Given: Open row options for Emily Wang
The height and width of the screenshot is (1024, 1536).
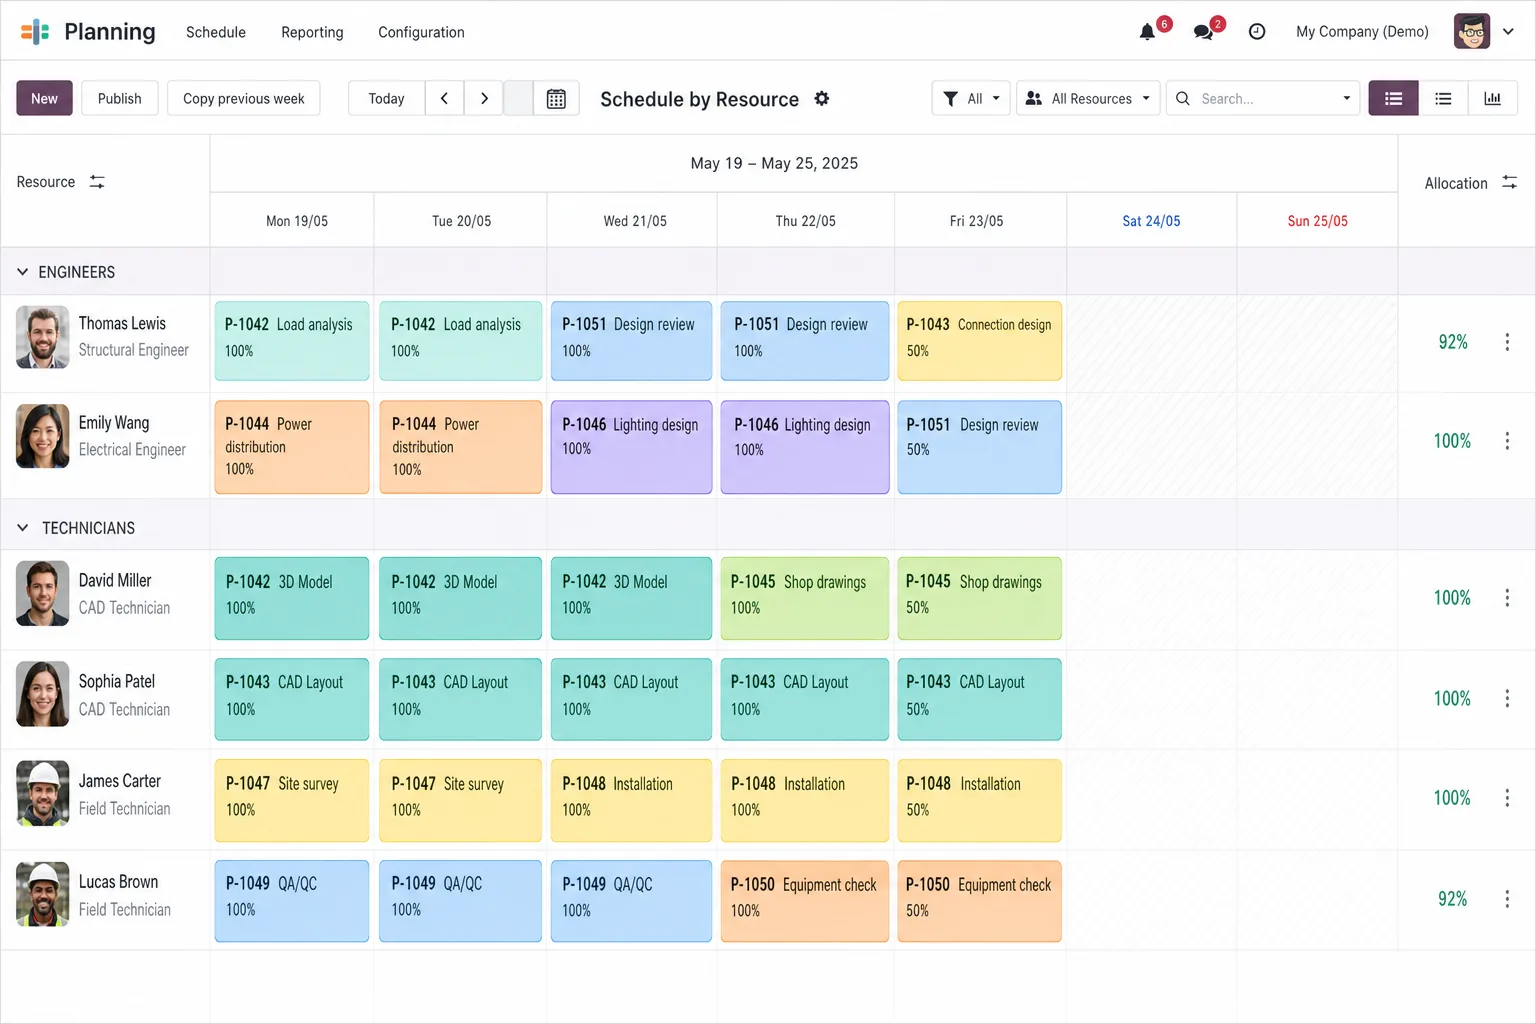Looking at the screenshot, I should coord(1507,441).
